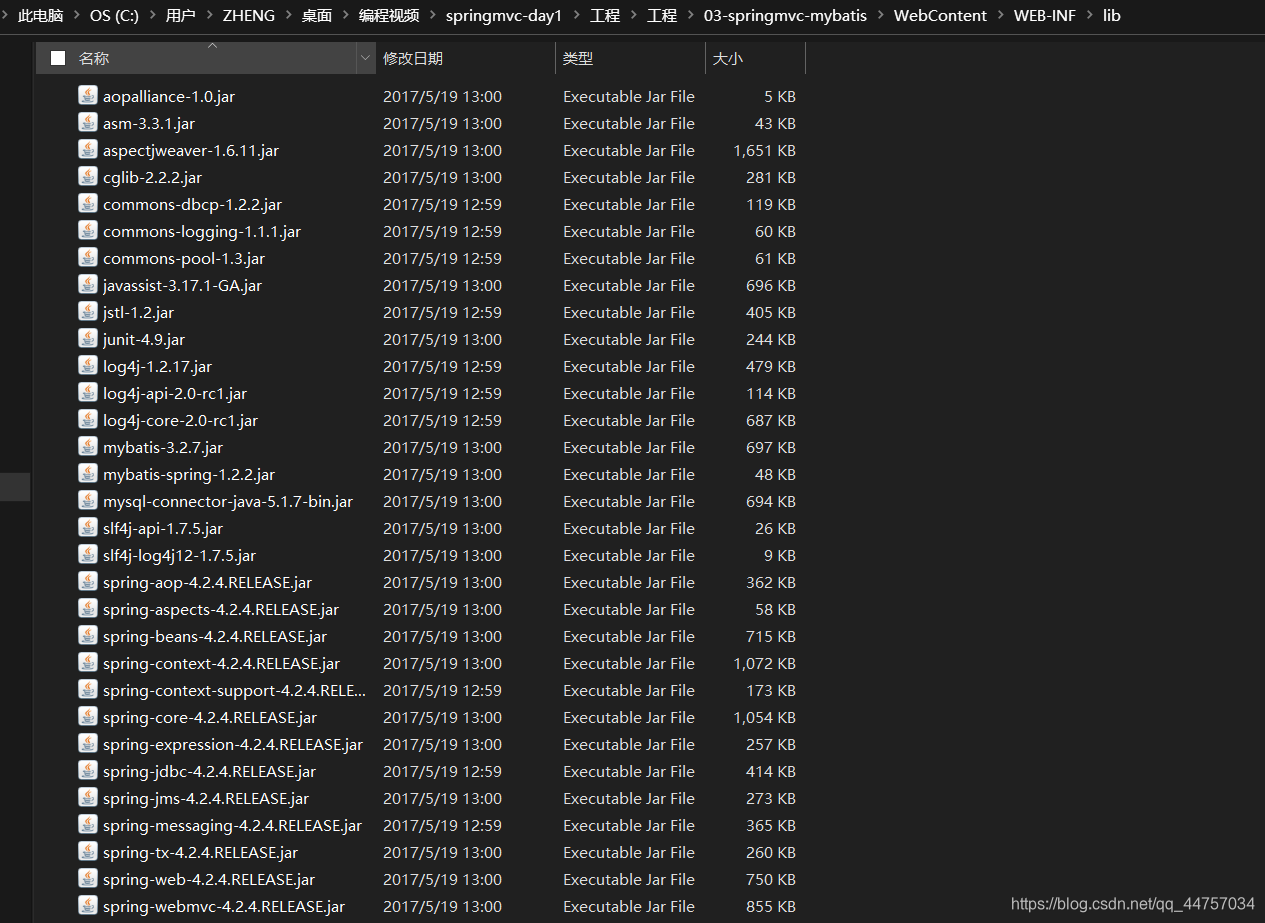Click the spring-aop-4.2.4.RELEASE.jar jar icon

coord(88,582)
